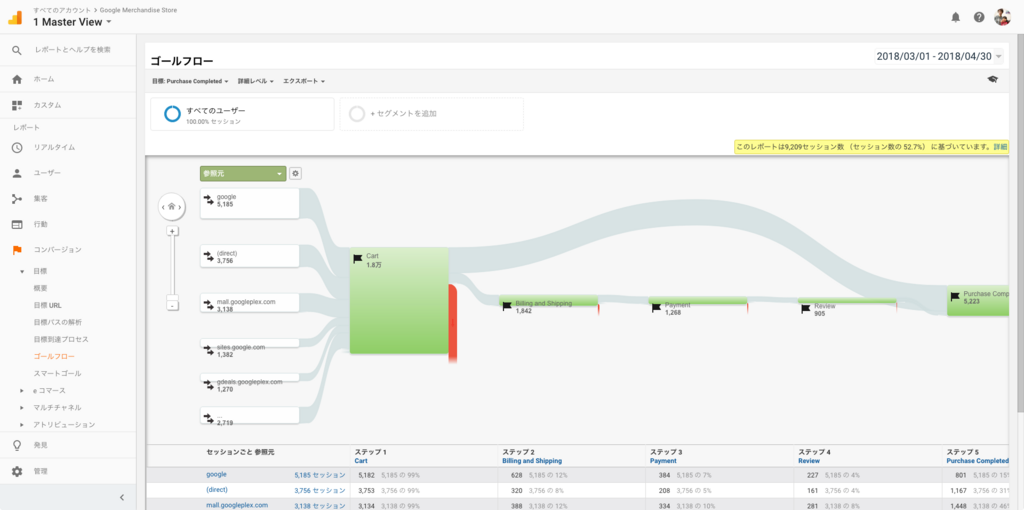Open the スマートゴール report
This screenshot has width=1024, height=510.
tap(57, 374)
